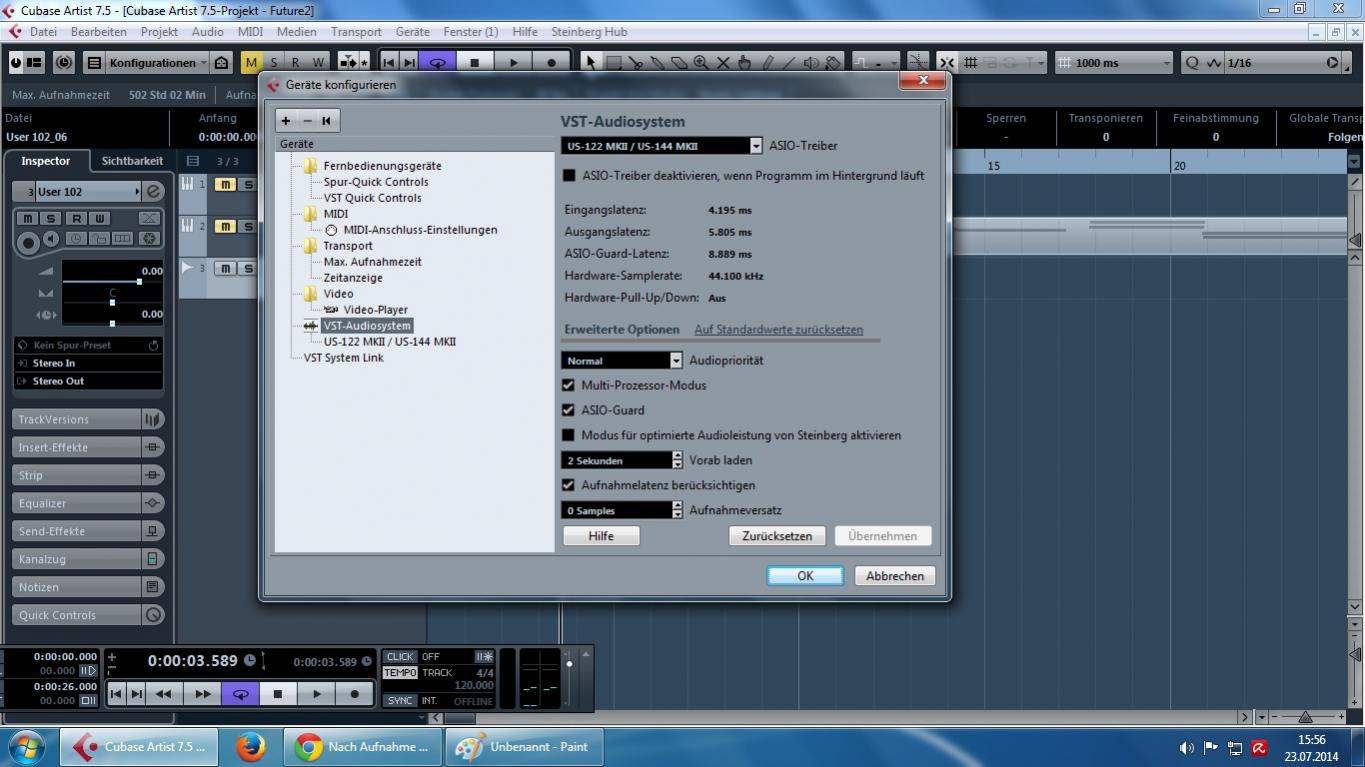Screen dimensions: 1365x767
Task: Click Auf Standardwerte zurücksetzen link
Action: 778,329
